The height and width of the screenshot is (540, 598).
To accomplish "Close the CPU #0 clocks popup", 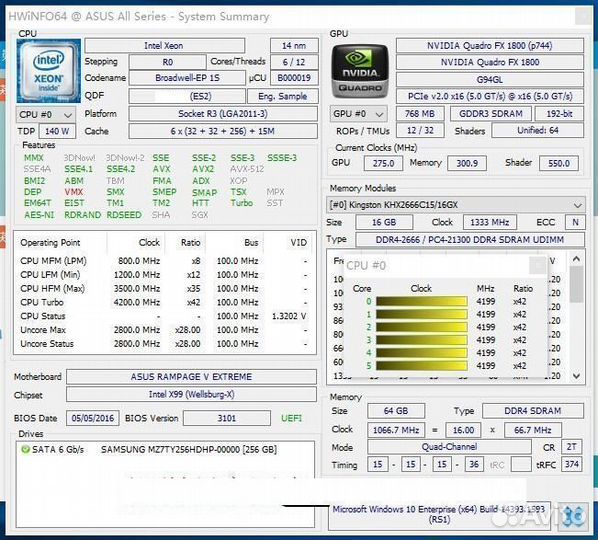I will click(538, 265).
